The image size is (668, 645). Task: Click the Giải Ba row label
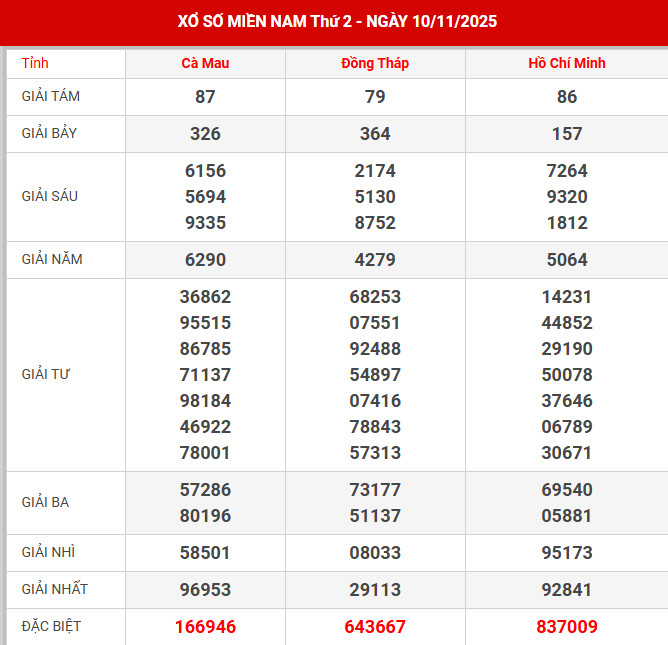[x=46, y=502]
